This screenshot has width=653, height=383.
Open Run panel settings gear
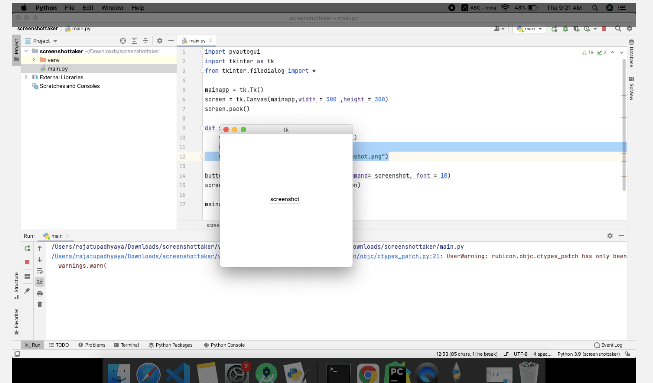pos(610,236)
